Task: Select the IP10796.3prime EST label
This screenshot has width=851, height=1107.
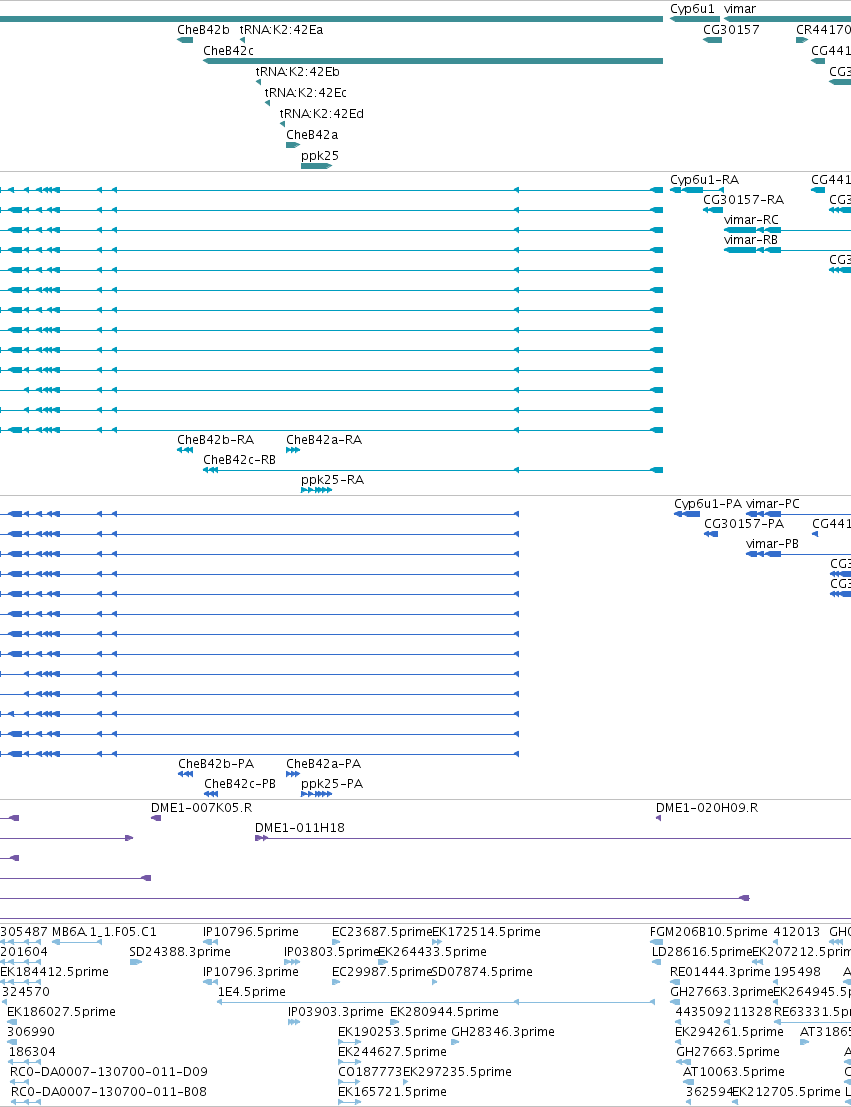Action: (251, 972)
